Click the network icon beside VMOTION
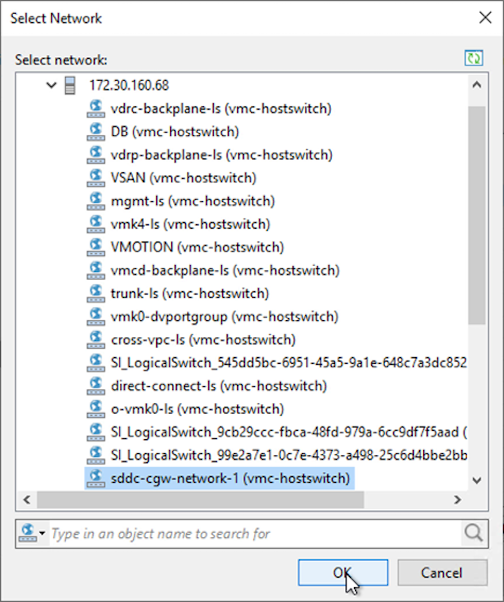The height and width of the screenshot is (602, 504). pos(96,247)
